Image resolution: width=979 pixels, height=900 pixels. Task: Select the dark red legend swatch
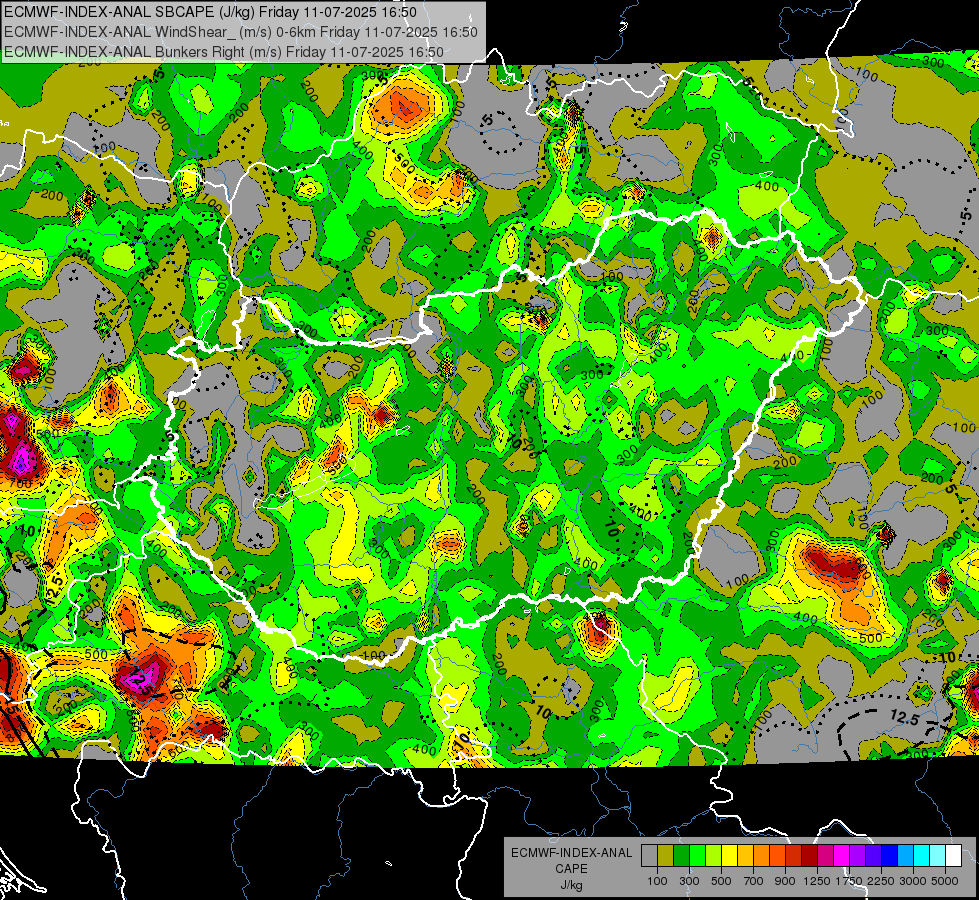[x=809, y=856]
